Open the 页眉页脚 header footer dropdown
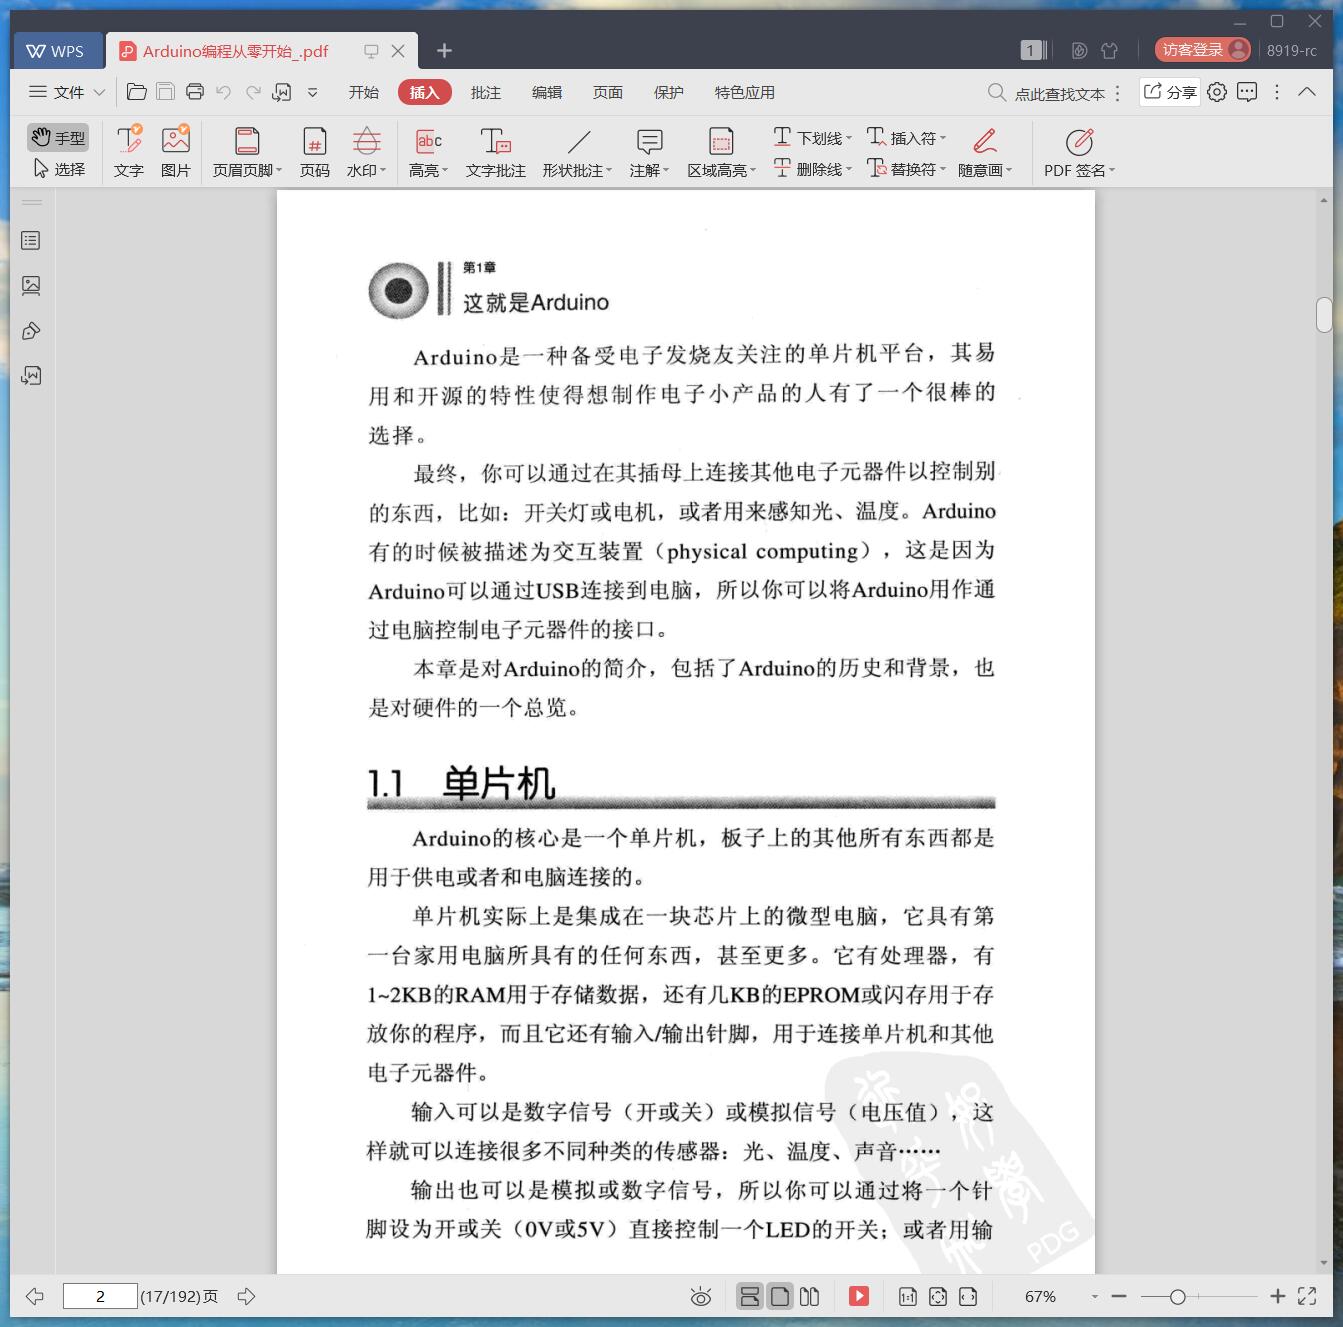The width and height of the screenshot is (1343, 1327). click(x=247, y=151)
